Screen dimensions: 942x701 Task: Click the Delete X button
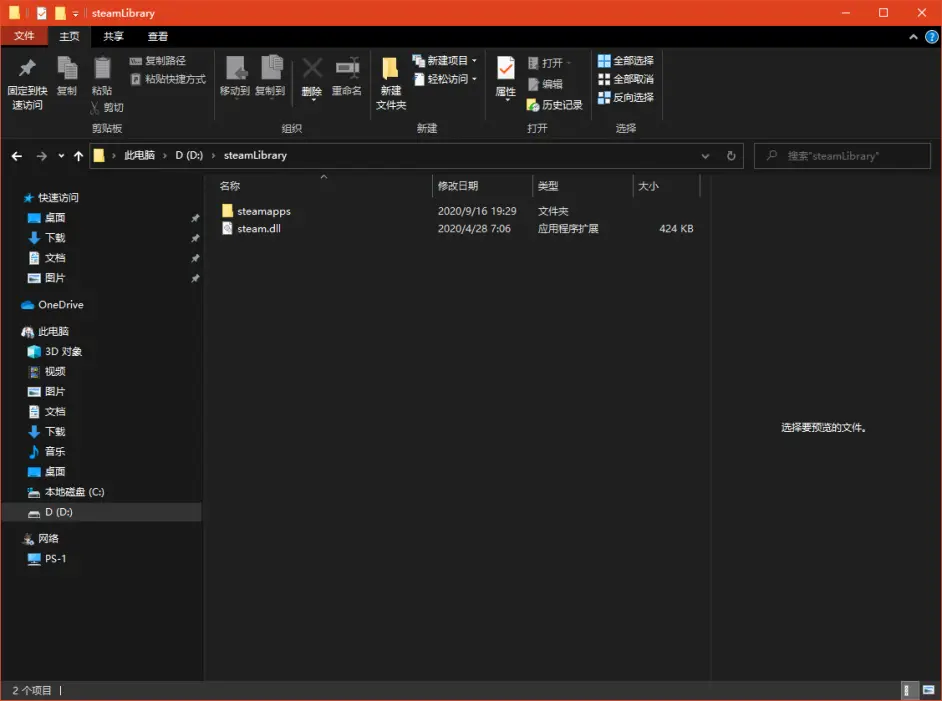[312, 78]
